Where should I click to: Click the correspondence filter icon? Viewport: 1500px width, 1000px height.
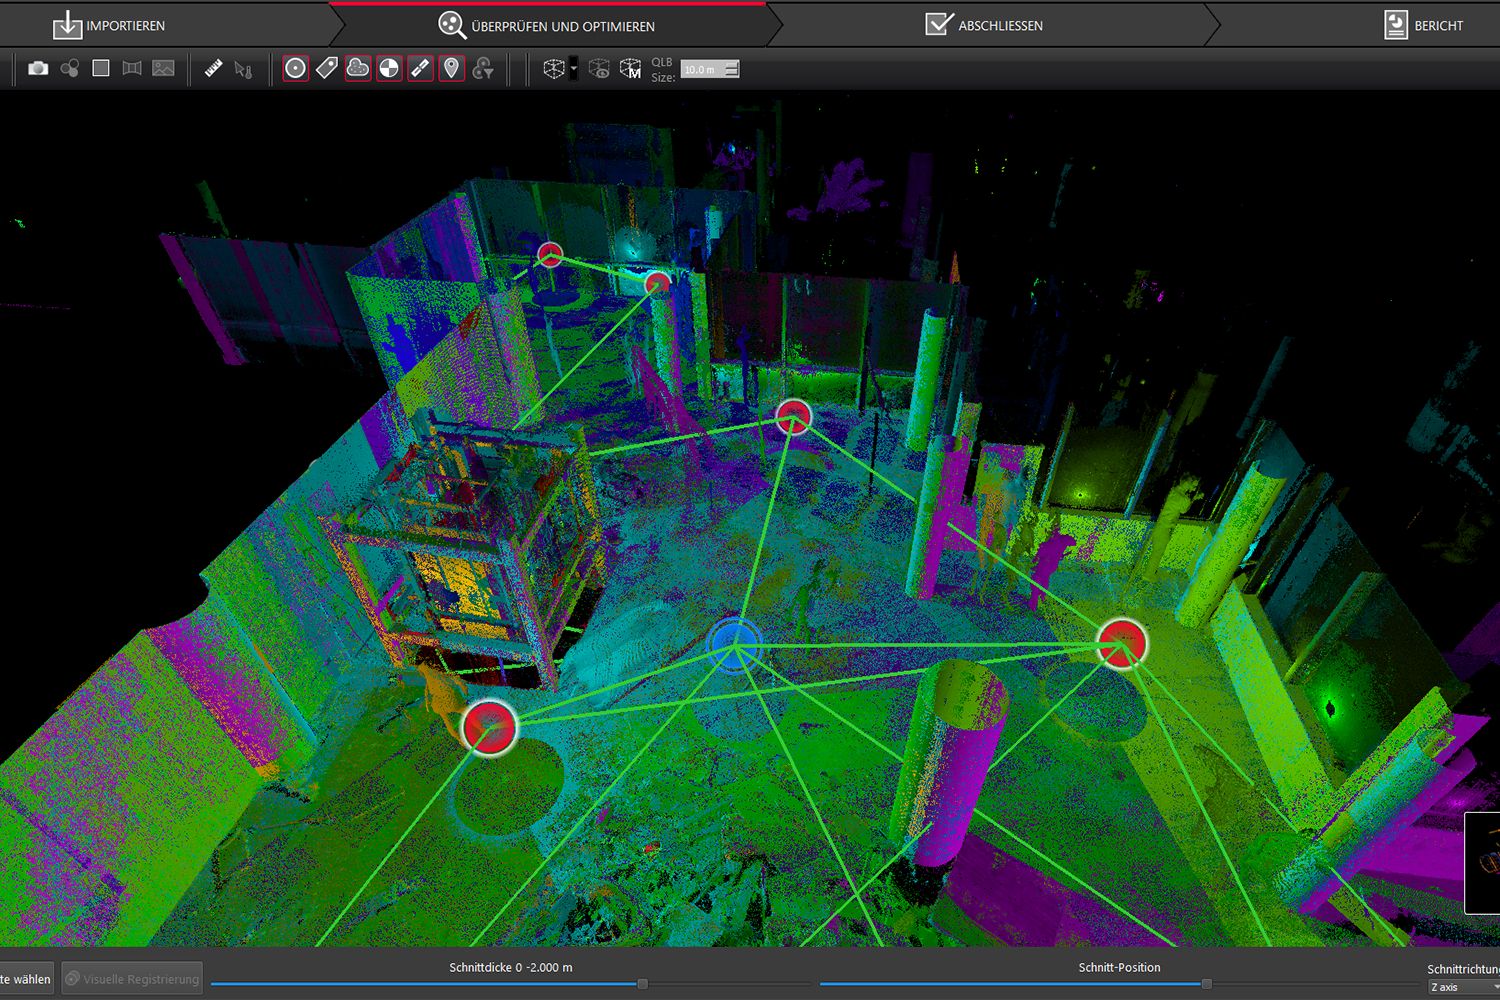(483, 69)
